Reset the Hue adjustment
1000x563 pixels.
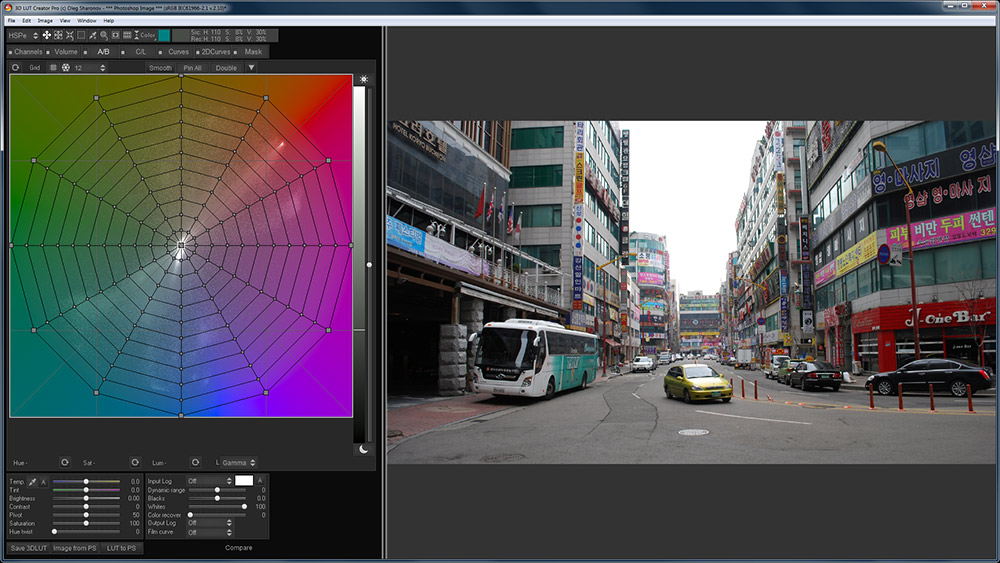click(x=65, y=462)
